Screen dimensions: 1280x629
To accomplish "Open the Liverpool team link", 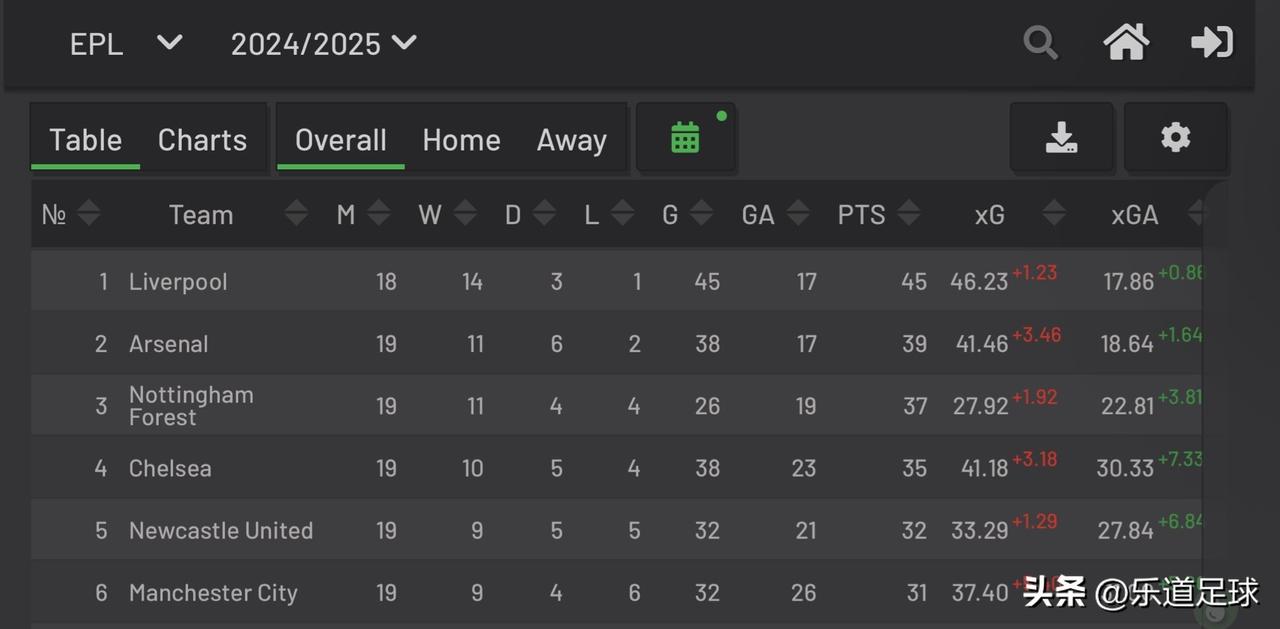I will click(x=178, y=282).
